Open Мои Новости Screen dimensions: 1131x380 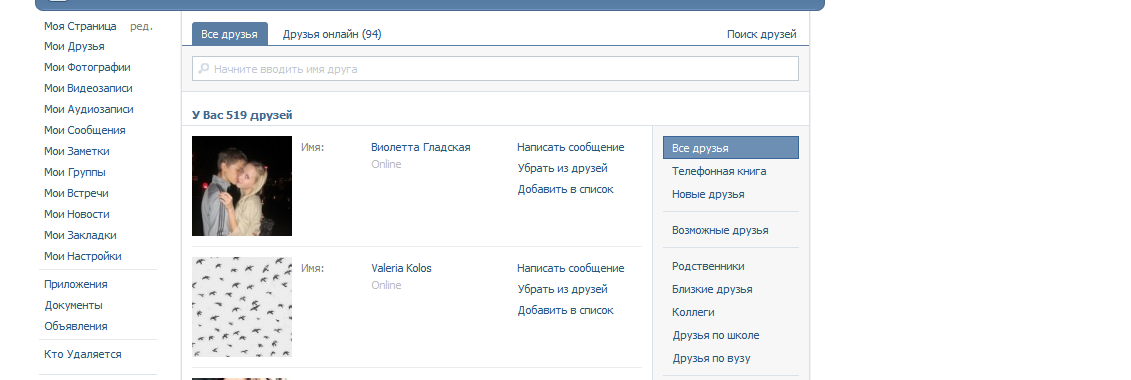point(76,213)
